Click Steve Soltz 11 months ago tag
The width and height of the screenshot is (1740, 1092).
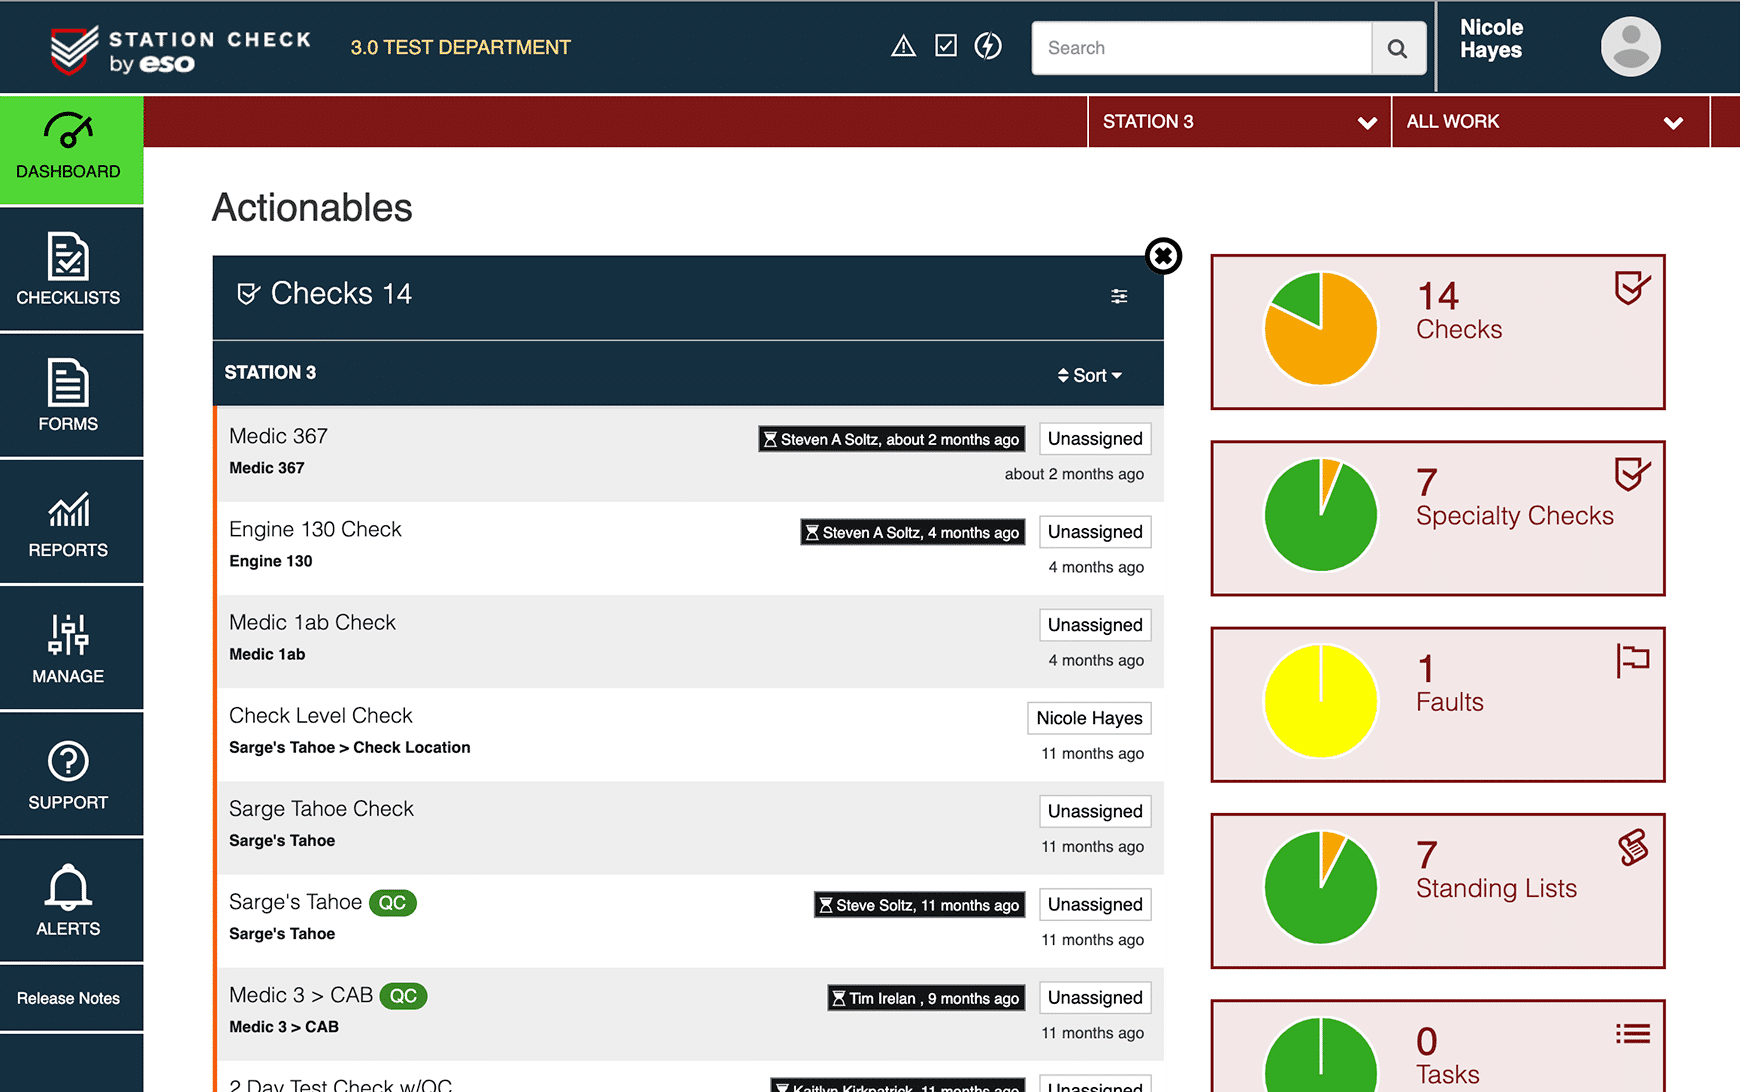point(920,905)
